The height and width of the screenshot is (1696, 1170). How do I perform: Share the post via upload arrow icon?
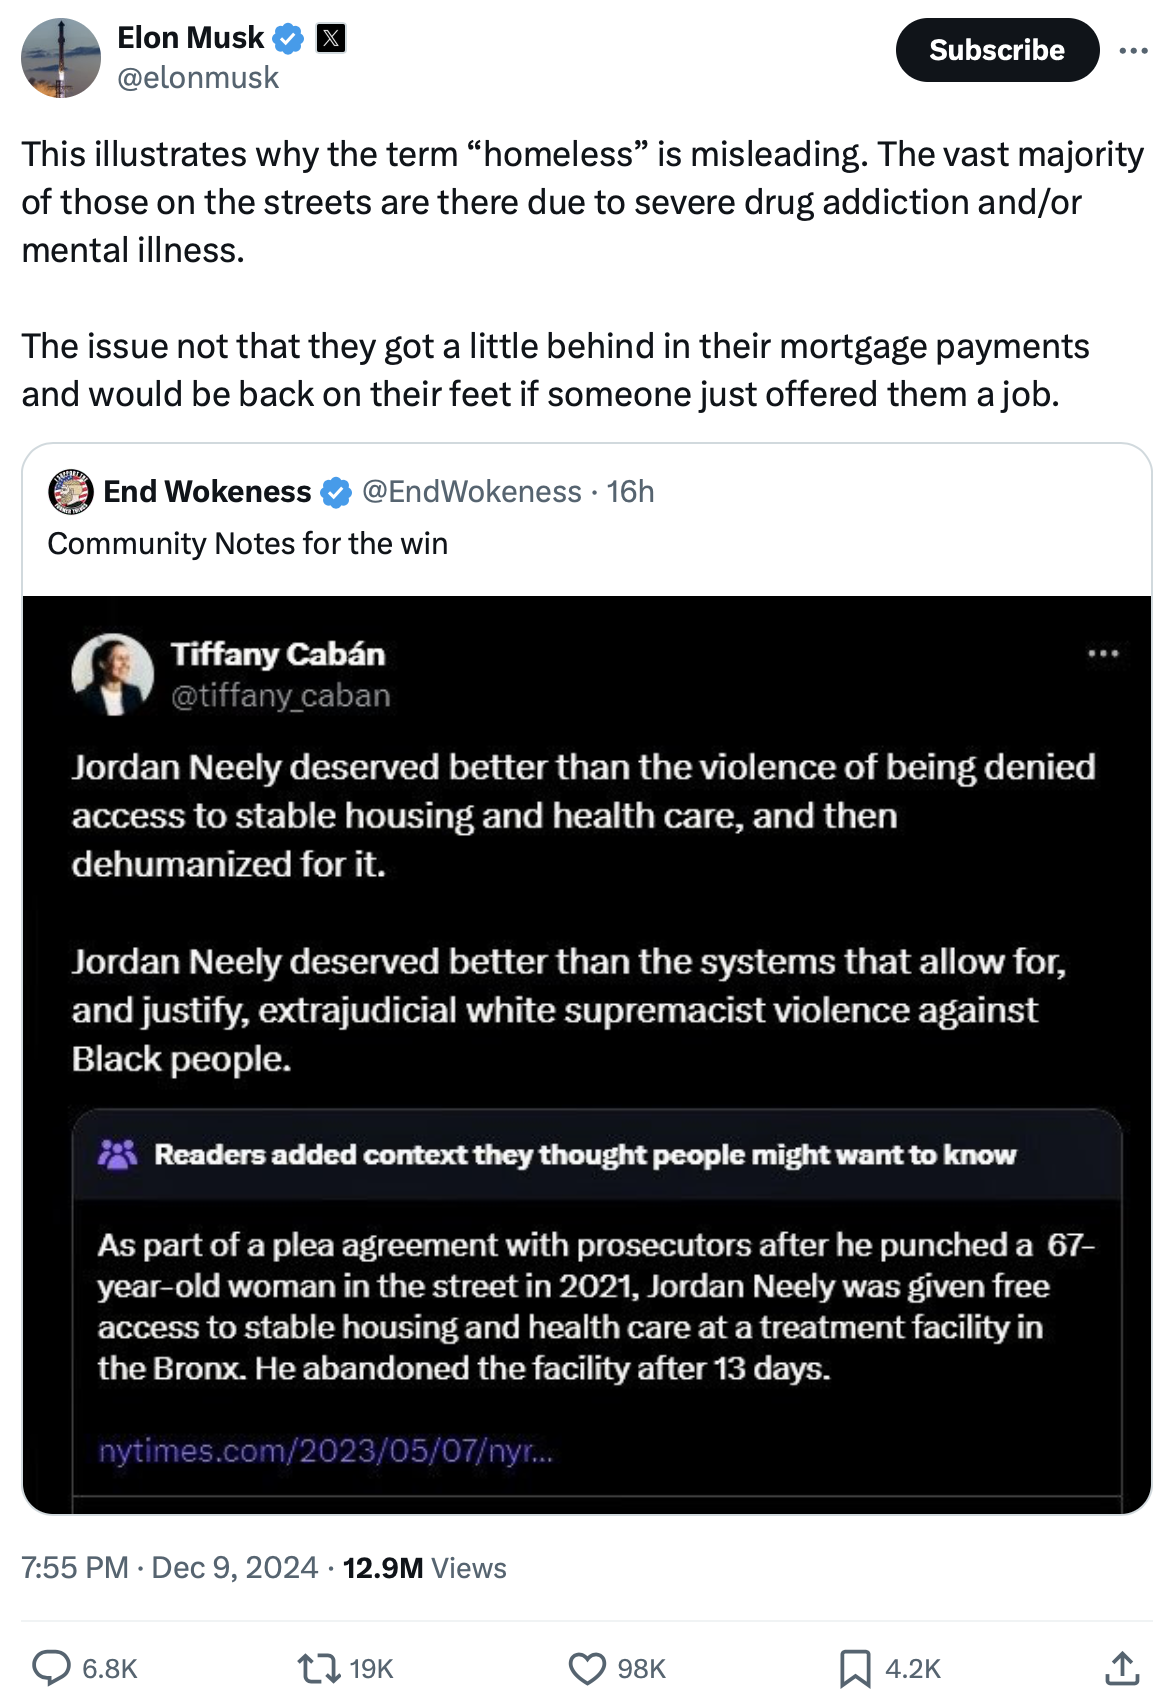pyautogui.click(x=1122, y=1667)
